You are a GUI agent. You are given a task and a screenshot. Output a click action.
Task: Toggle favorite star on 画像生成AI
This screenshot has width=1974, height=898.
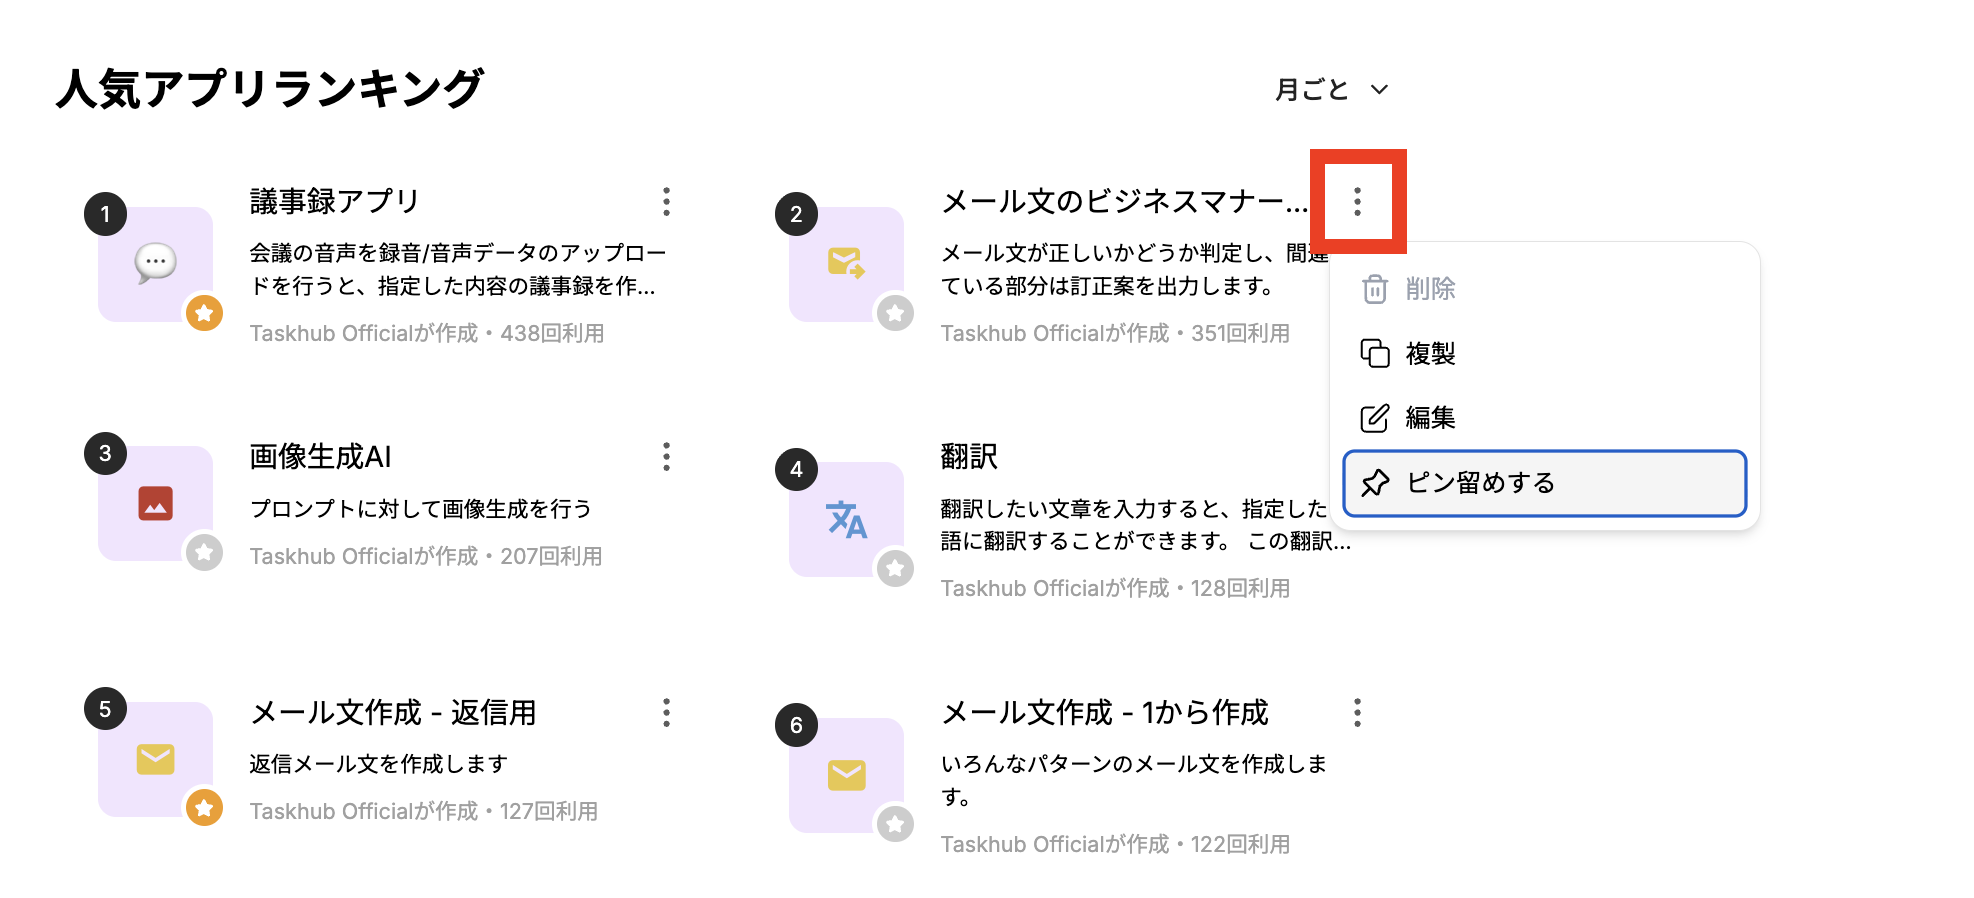pyautogui.click(x=204, y=552)
